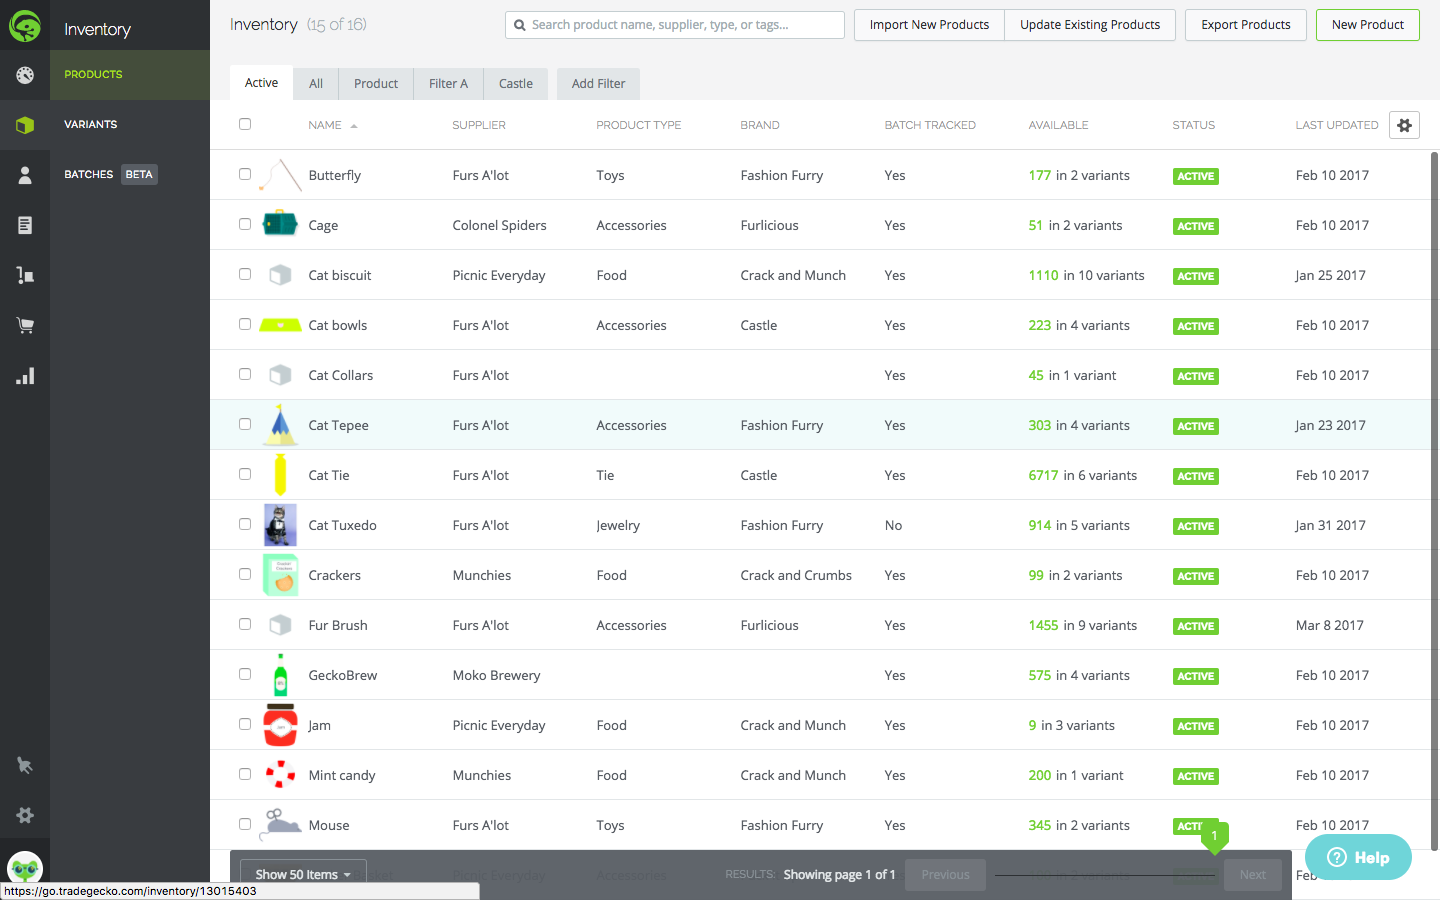Click Export Products
1440x900 pixels.
[1245, 25]
